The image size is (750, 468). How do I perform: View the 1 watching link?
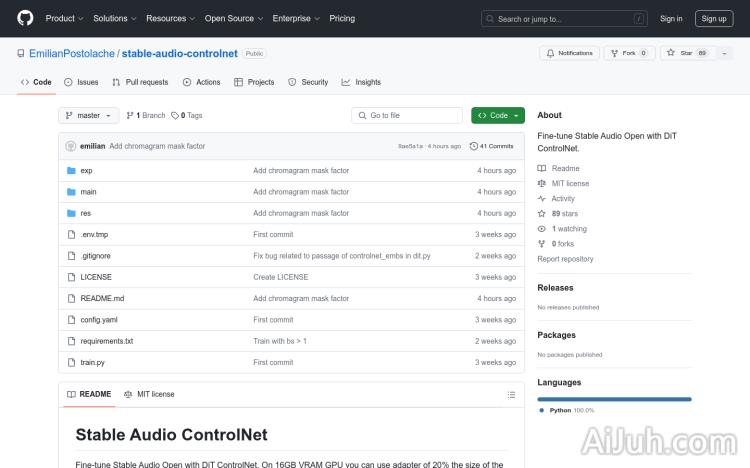click(562, 229)
